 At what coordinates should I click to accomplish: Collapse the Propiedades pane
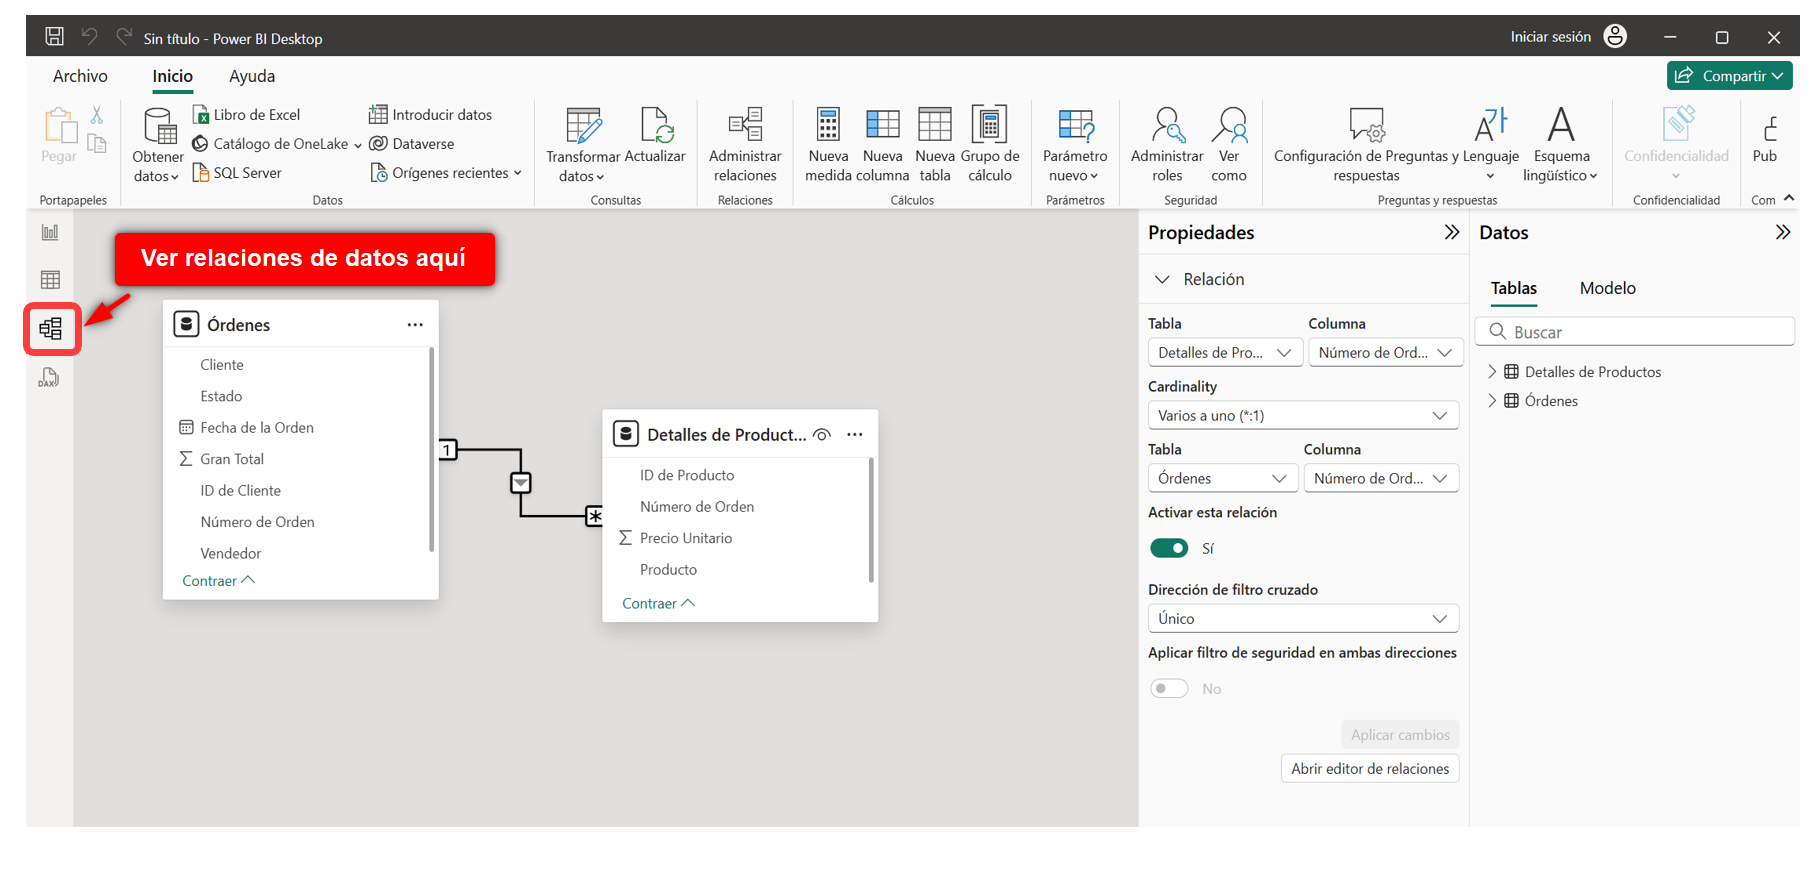pyautogui.click(x=1452, y=233)
